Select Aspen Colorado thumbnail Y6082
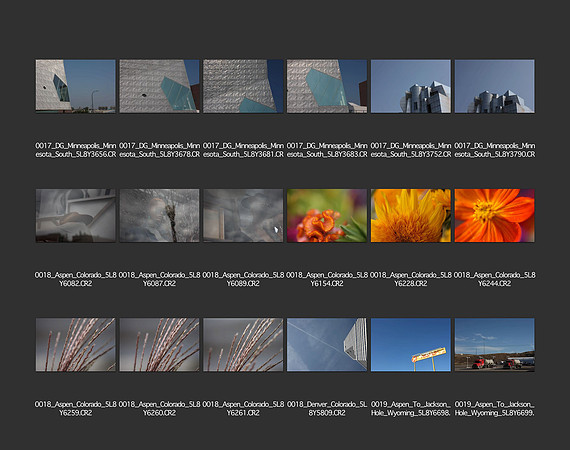The height and width of the screenshot is (450, 570). tap(76, 215)
